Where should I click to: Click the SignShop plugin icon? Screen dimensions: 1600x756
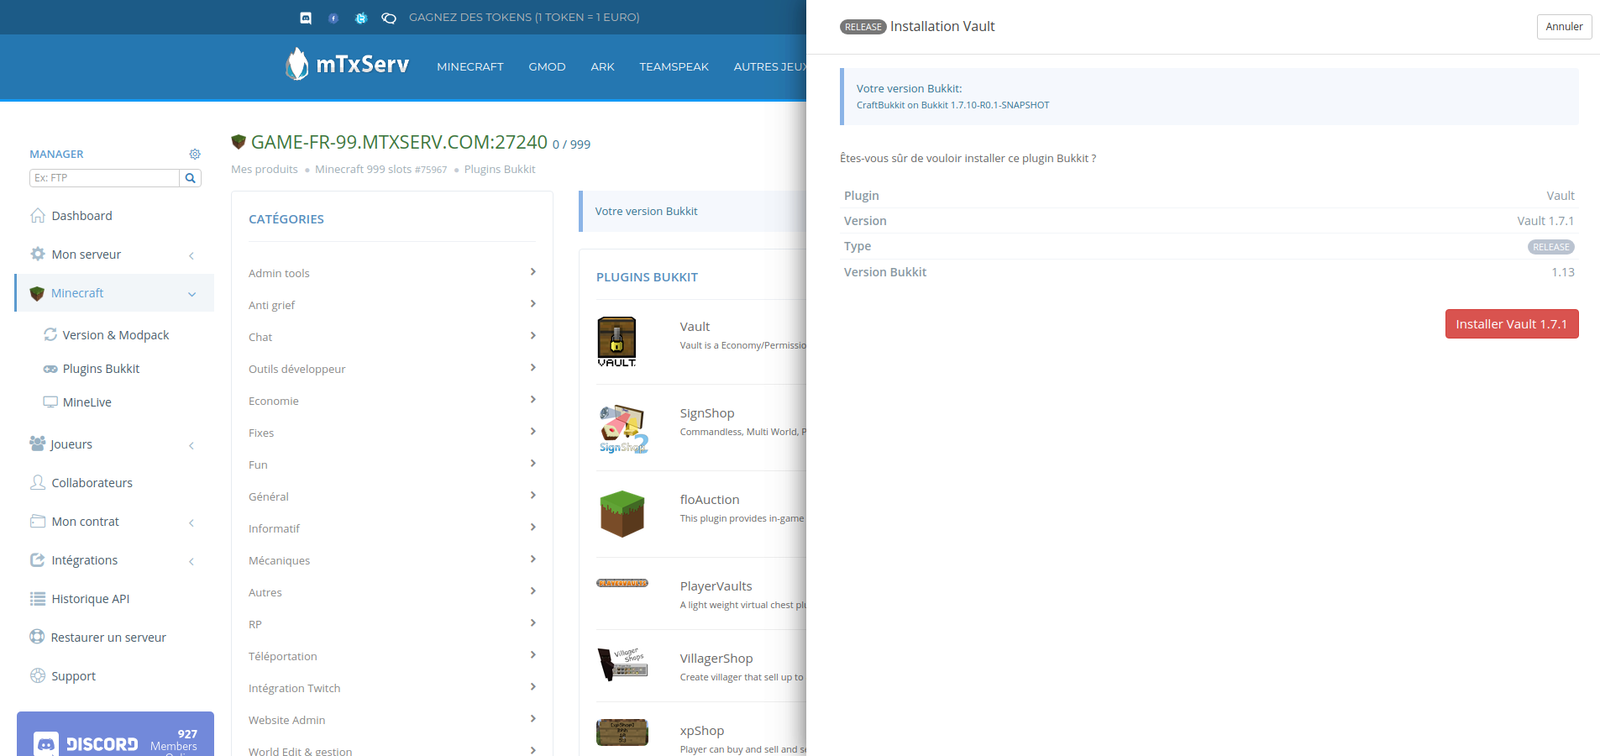pyautogui.click(x=623, y=429)
